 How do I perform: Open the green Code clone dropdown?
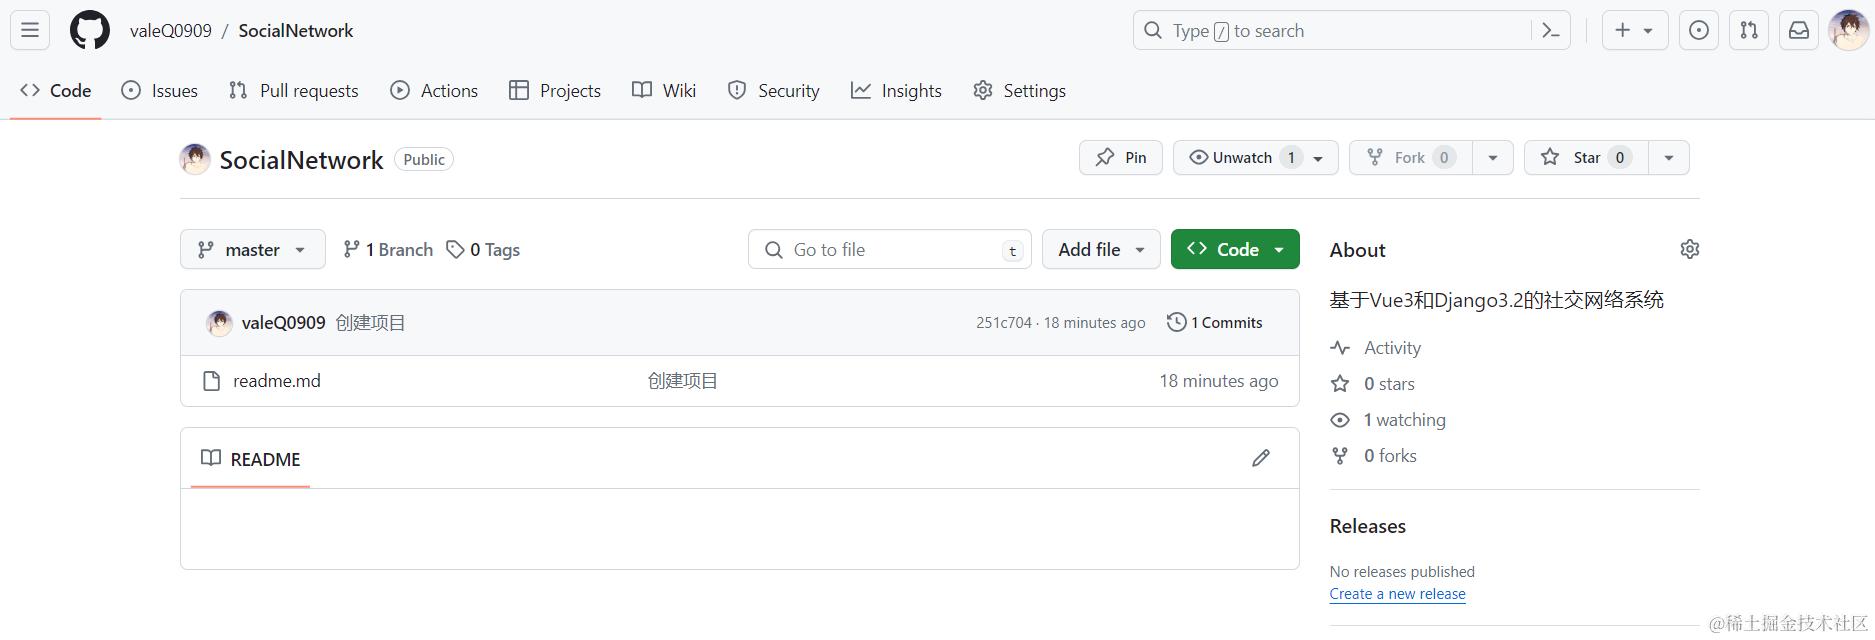[1235, 250]
